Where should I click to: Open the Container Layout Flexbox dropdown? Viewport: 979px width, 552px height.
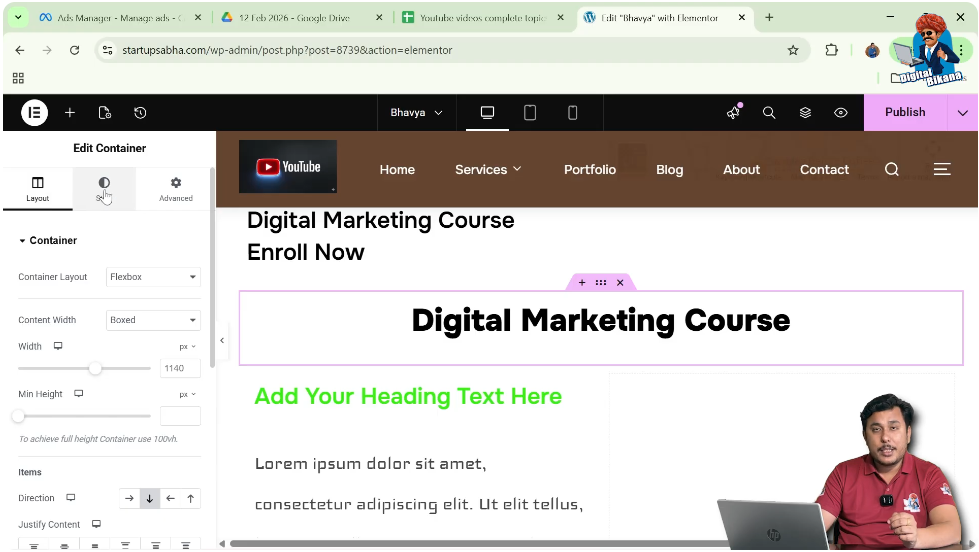[x=153, y=277]
